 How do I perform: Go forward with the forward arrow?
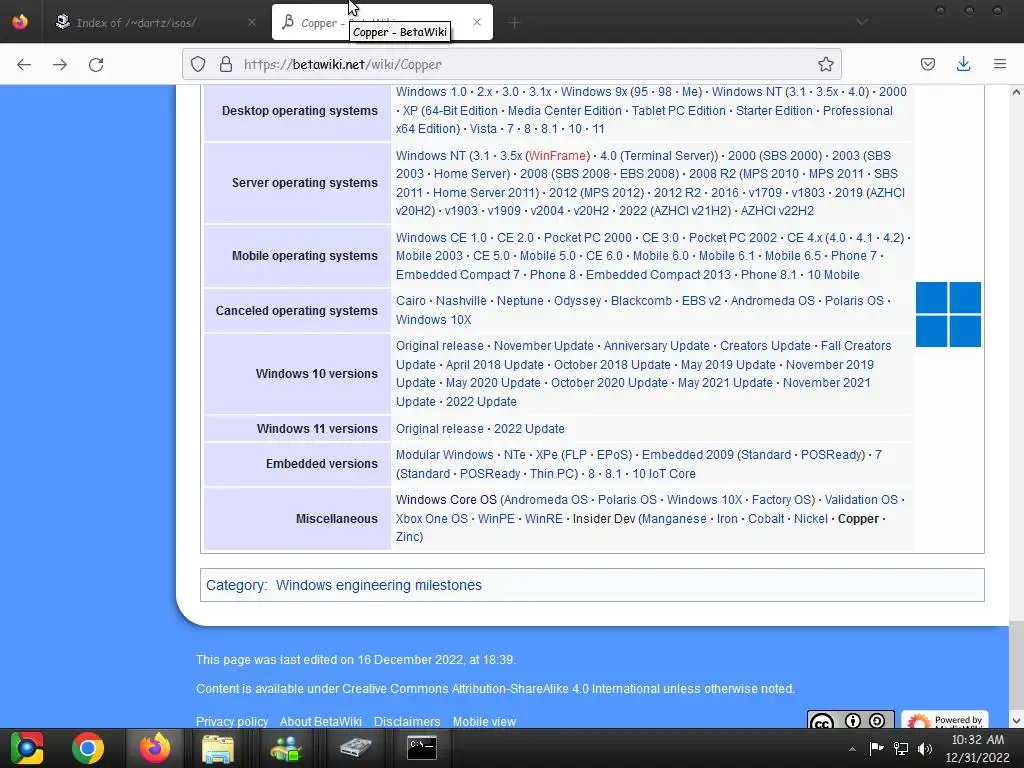[x=60, y=64]
